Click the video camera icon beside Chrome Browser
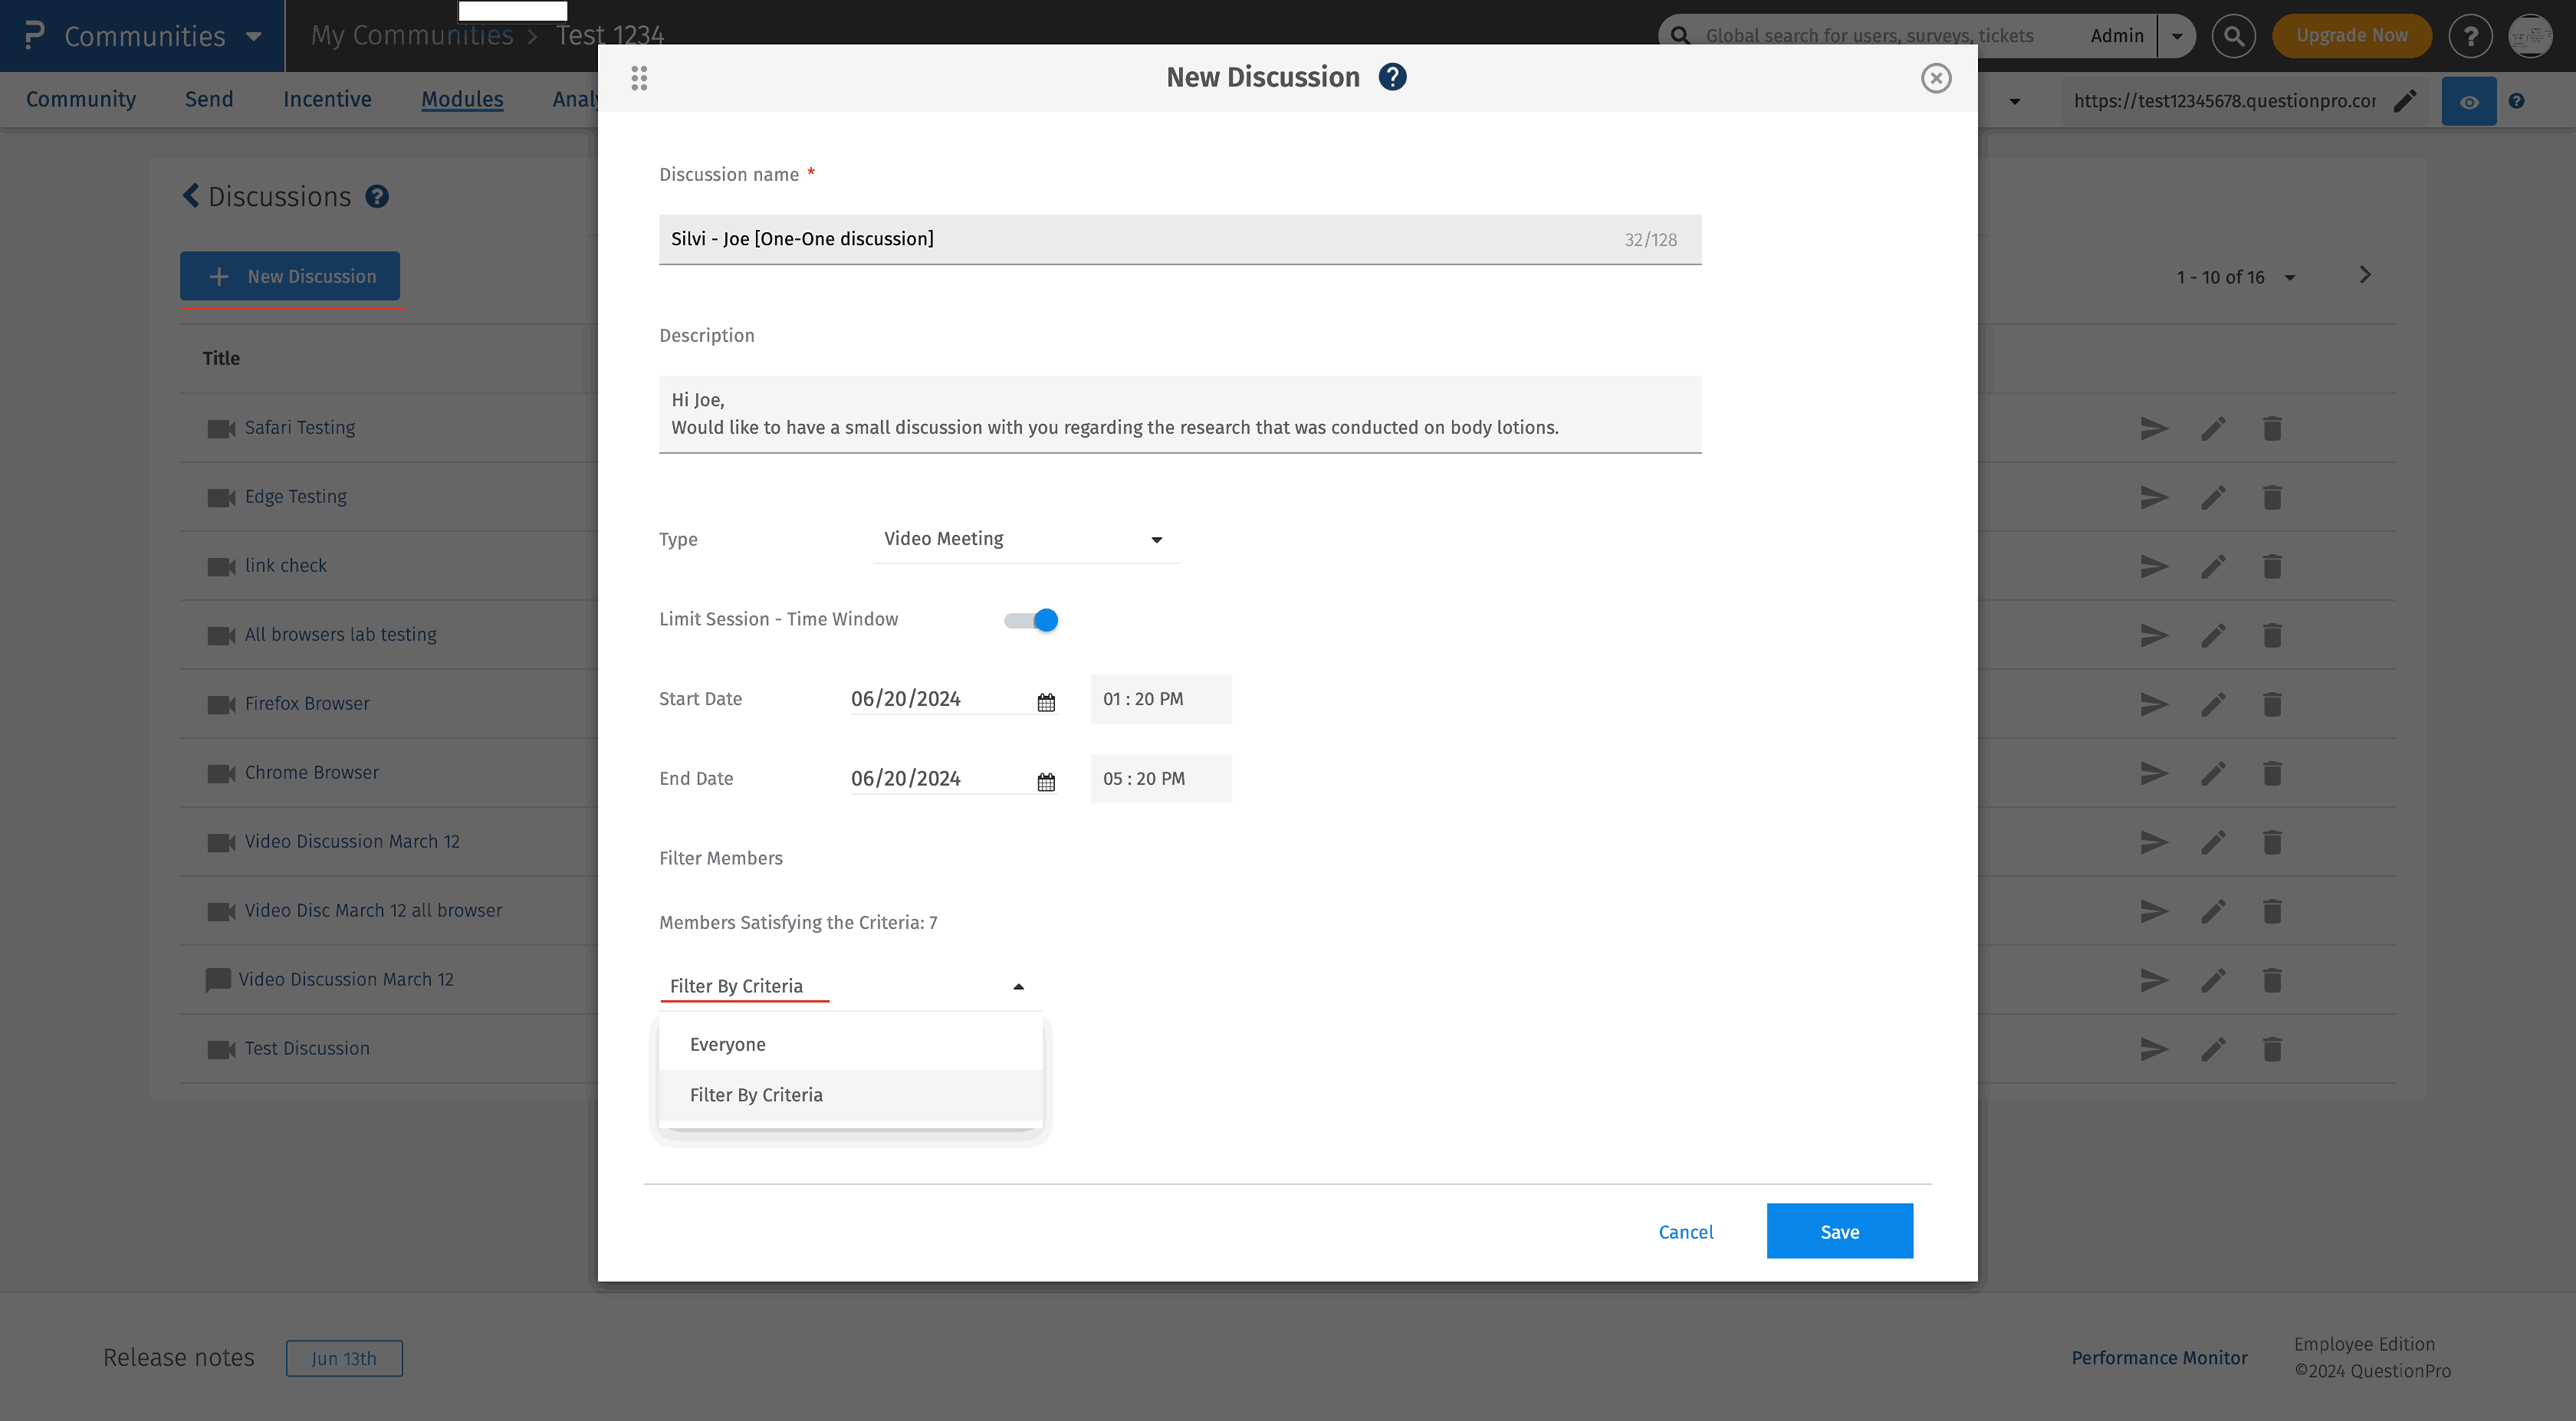The height and width of the screenshot is (1421, 2576). click(221, 772)
